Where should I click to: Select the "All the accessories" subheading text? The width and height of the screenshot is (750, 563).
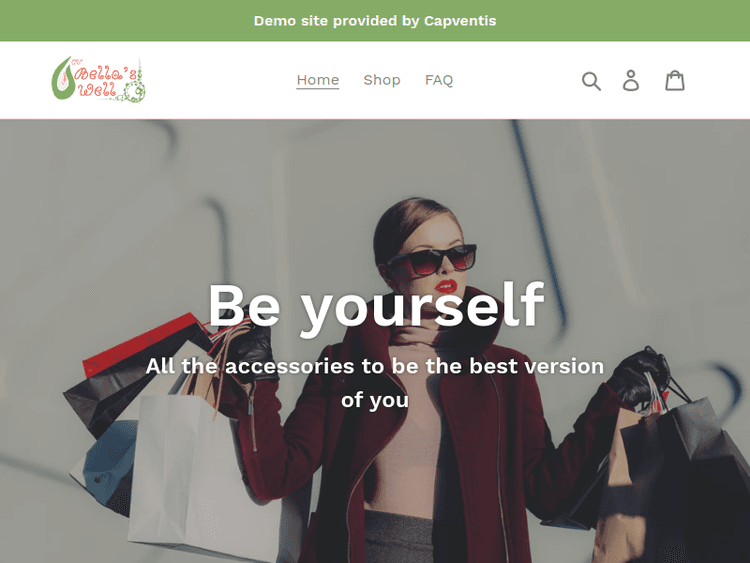[x=375, y=383]
